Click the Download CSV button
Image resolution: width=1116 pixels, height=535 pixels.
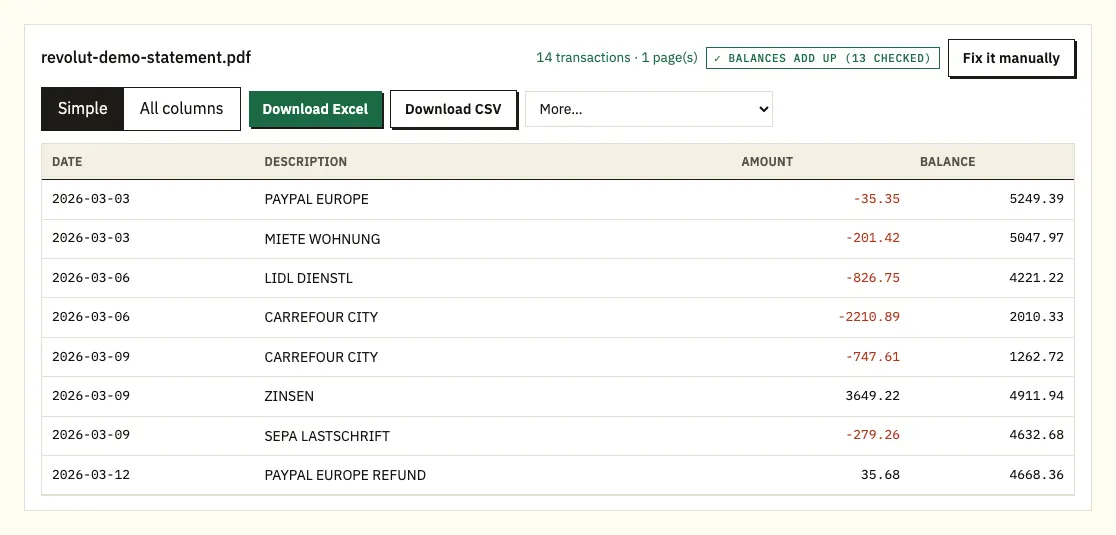(x=453, y=110)
